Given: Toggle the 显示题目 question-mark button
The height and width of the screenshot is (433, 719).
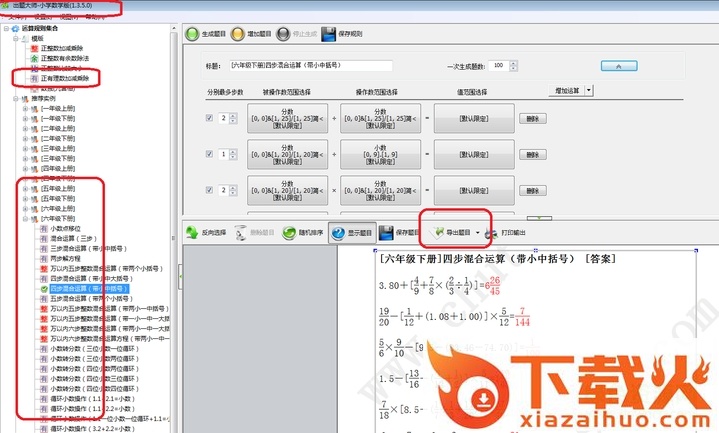Looking at the screenshot, I should [x=352, y=233].
